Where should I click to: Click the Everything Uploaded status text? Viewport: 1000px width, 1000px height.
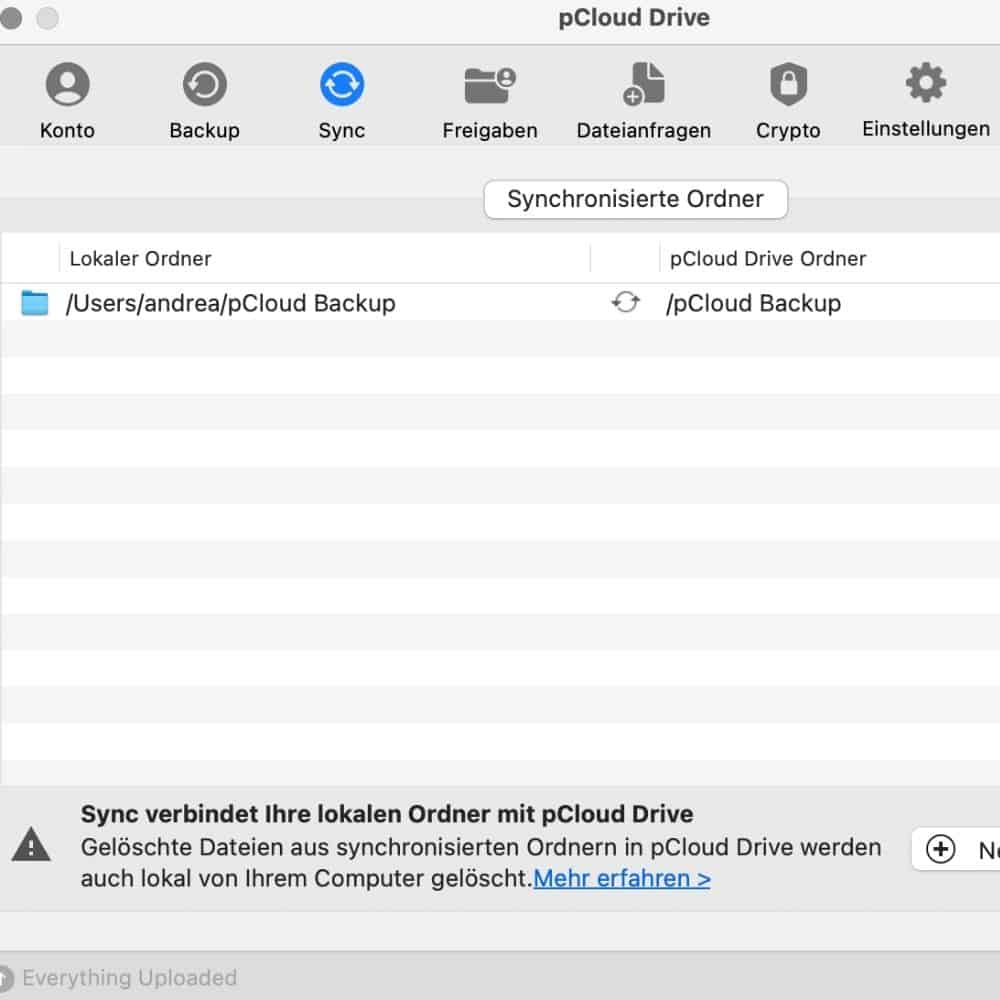[129, 978]
